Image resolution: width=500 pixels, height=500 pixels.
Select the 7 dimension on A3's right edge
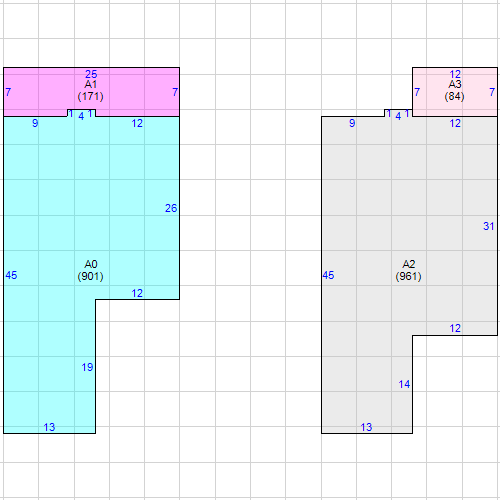tap(492, 92)
